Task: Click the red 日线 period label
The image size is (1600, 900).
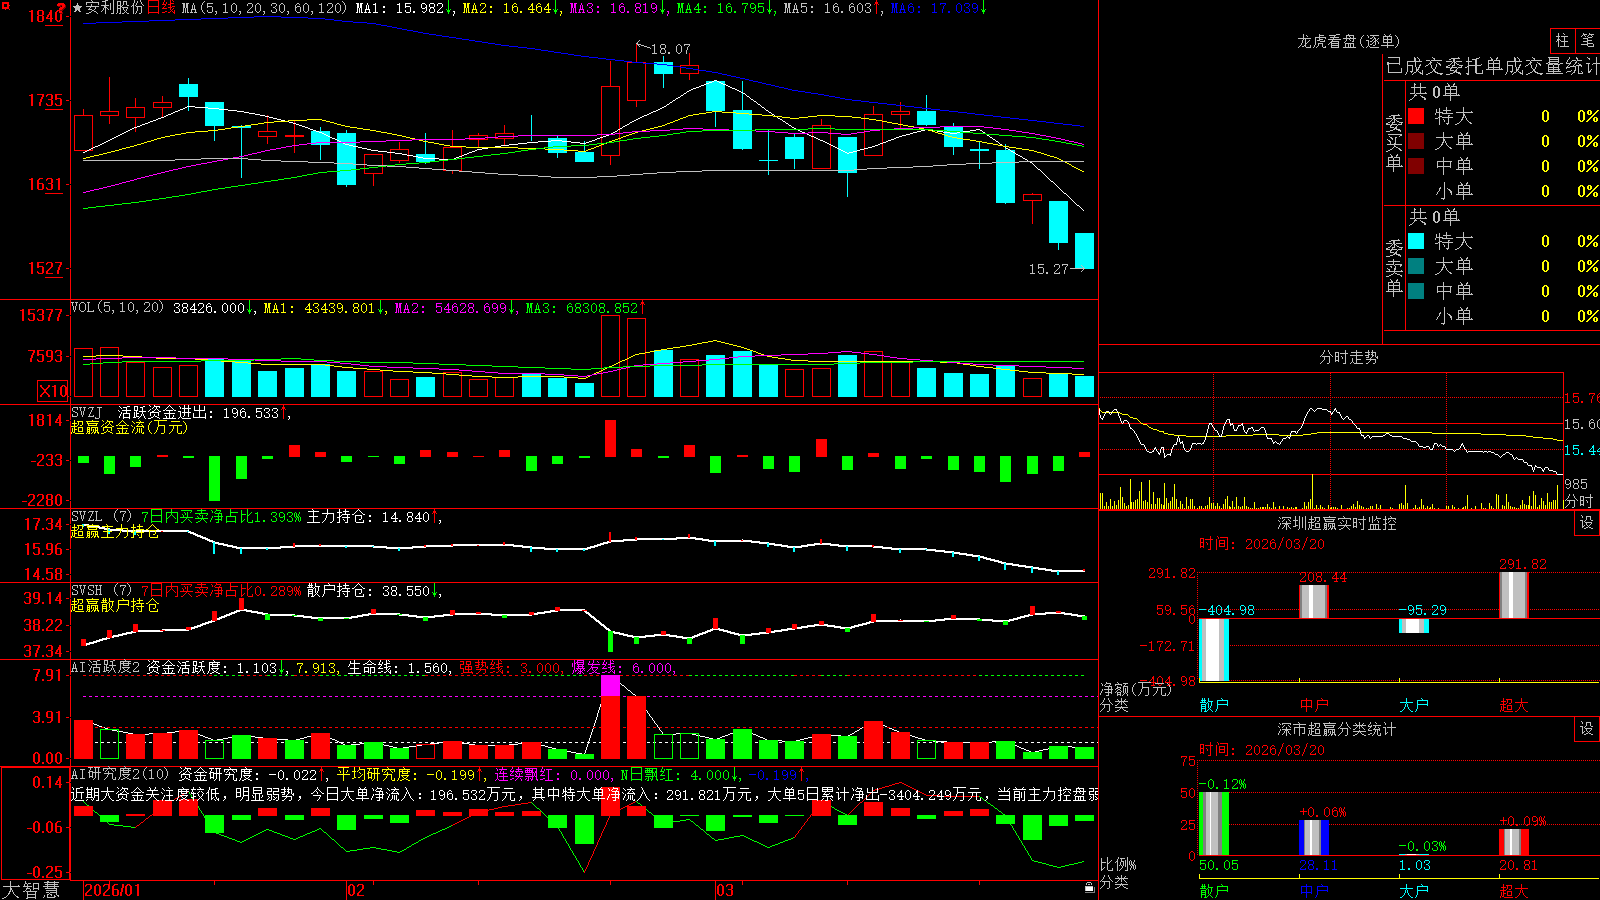Action: 161,8
